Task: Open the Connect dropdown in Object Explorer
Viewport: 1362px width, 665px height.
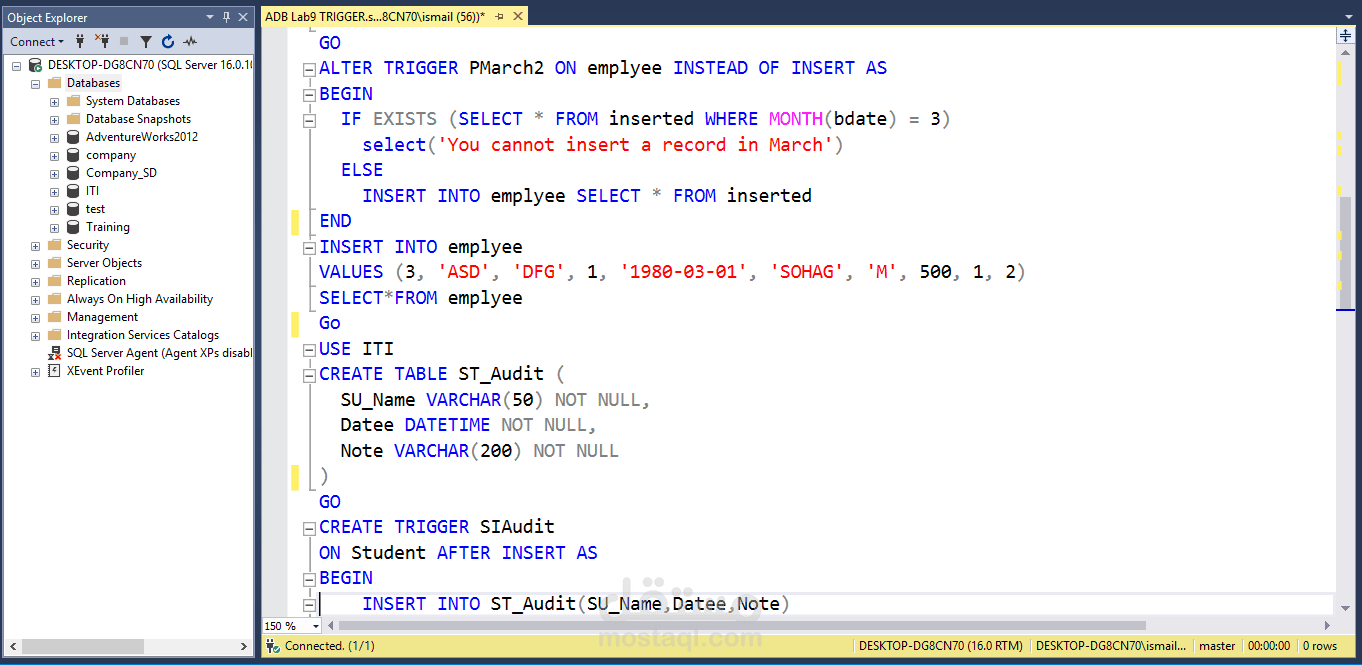Action: tap(37, 41)
